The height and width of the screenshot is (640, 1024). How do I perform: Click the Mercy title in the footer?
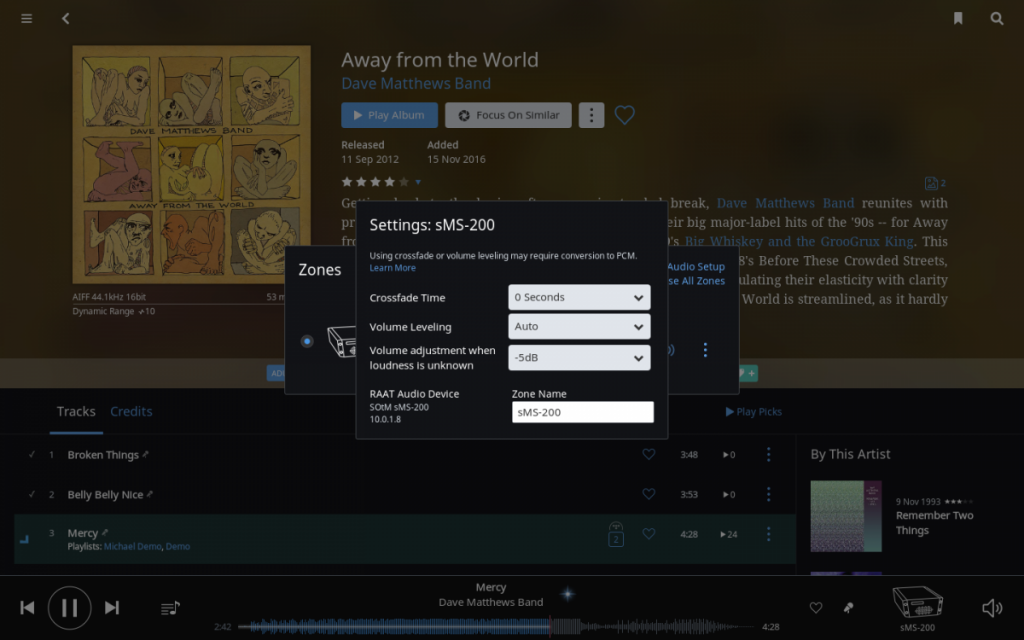point(490,587)
